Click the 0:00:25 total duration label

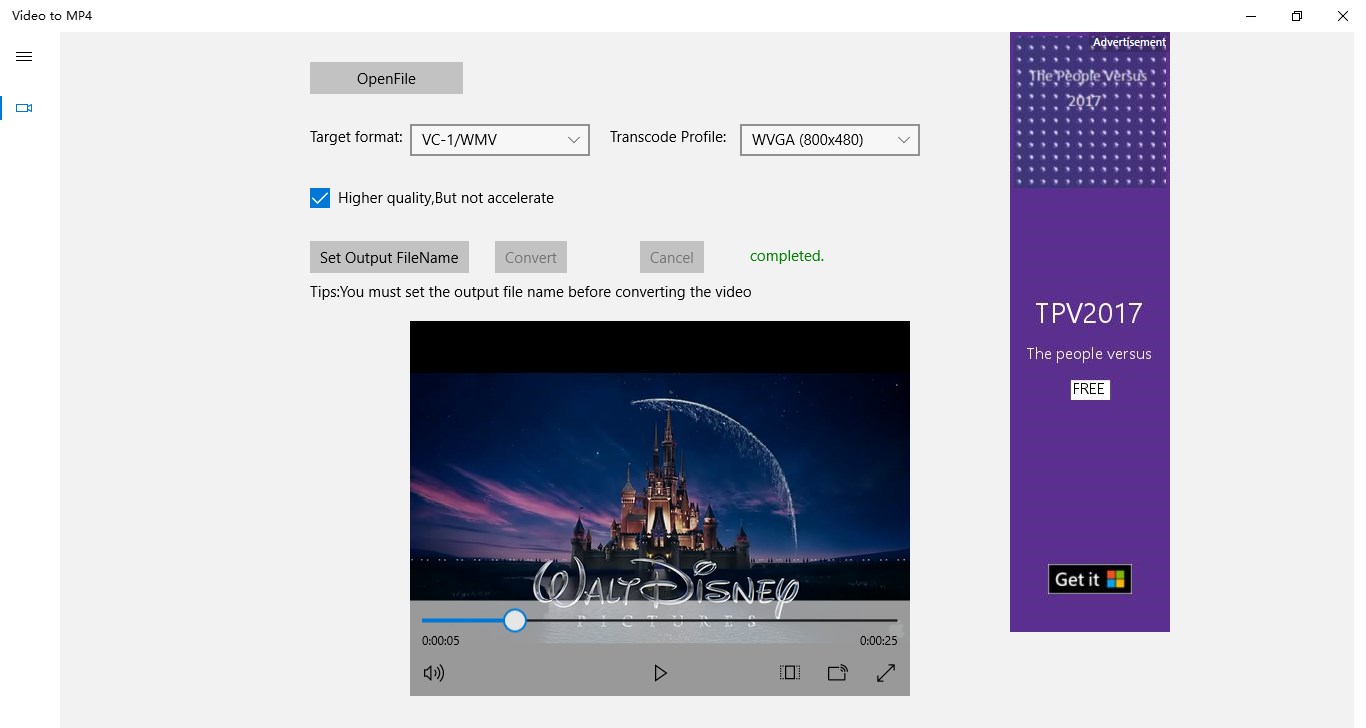pos(878,641)
